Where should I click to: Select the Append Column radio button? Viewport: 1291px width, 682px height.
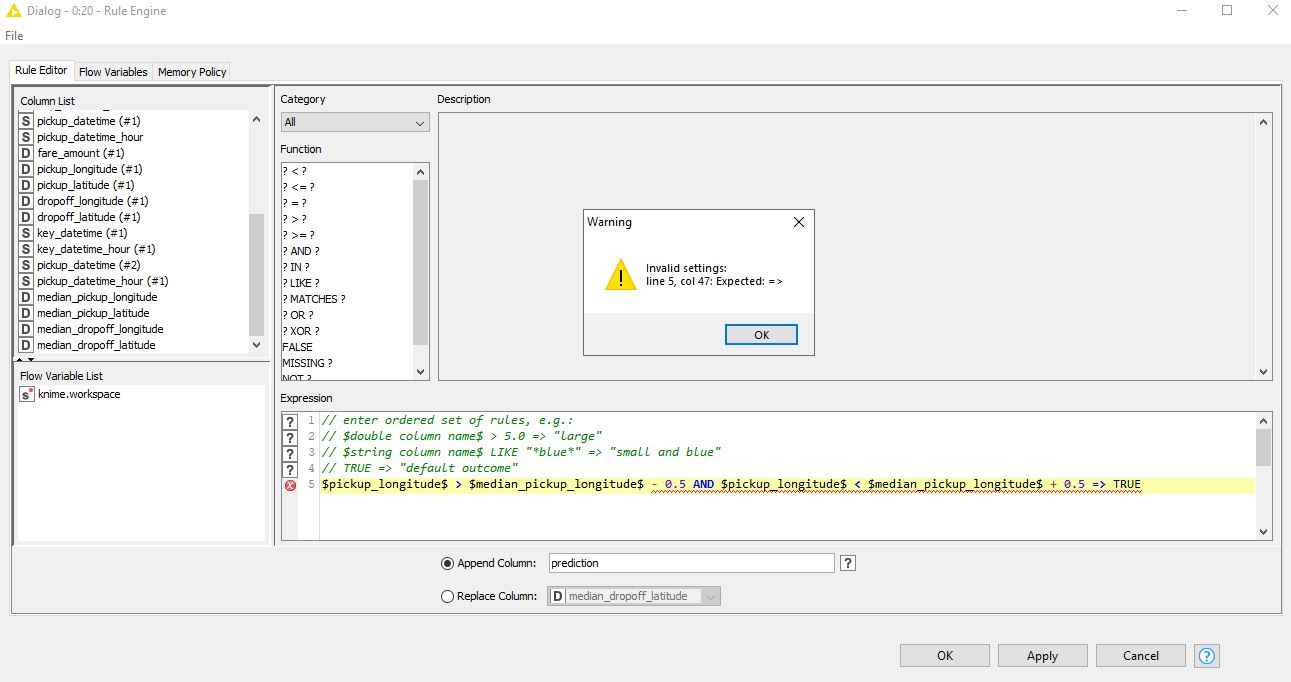tap(447, 563)
